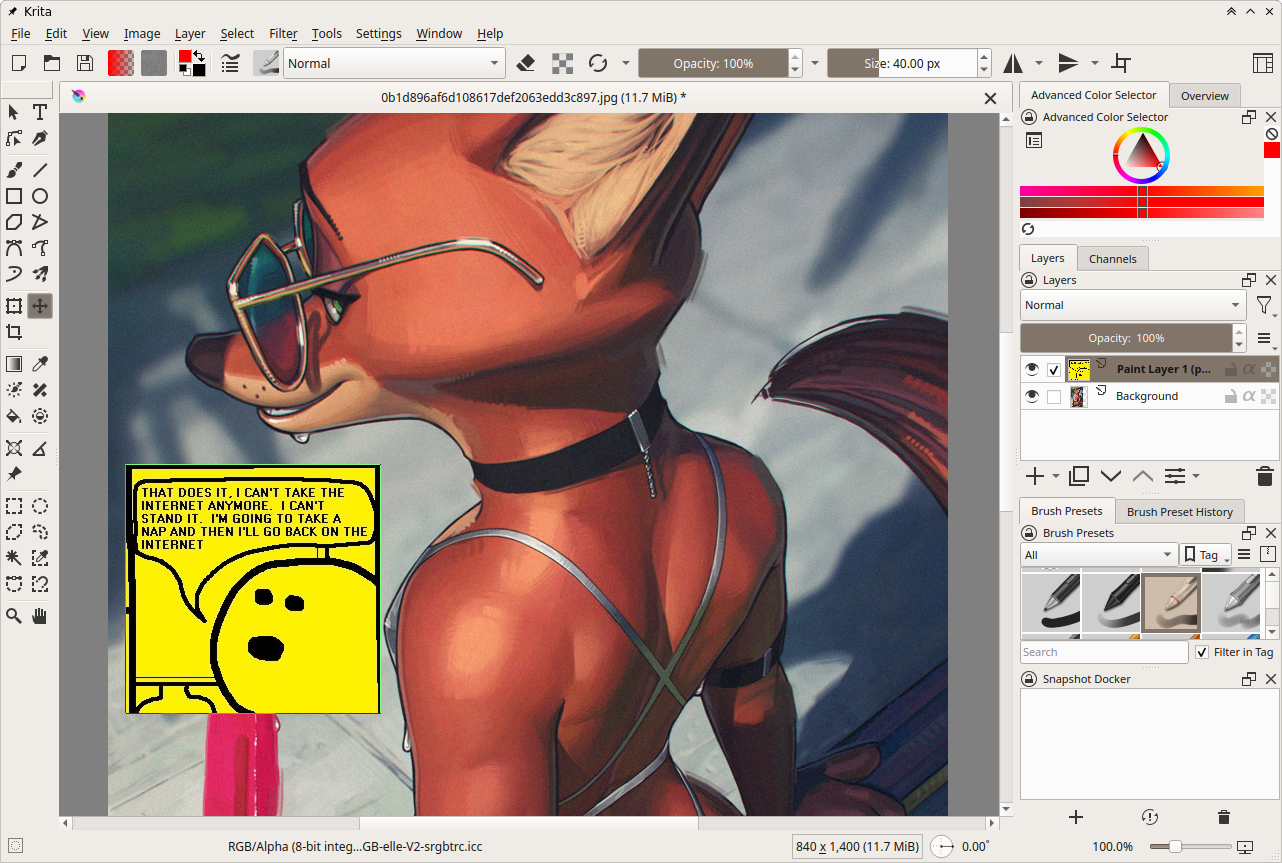
Task: Delete the selected layer with trash button
Action: tap(1264, 476)
